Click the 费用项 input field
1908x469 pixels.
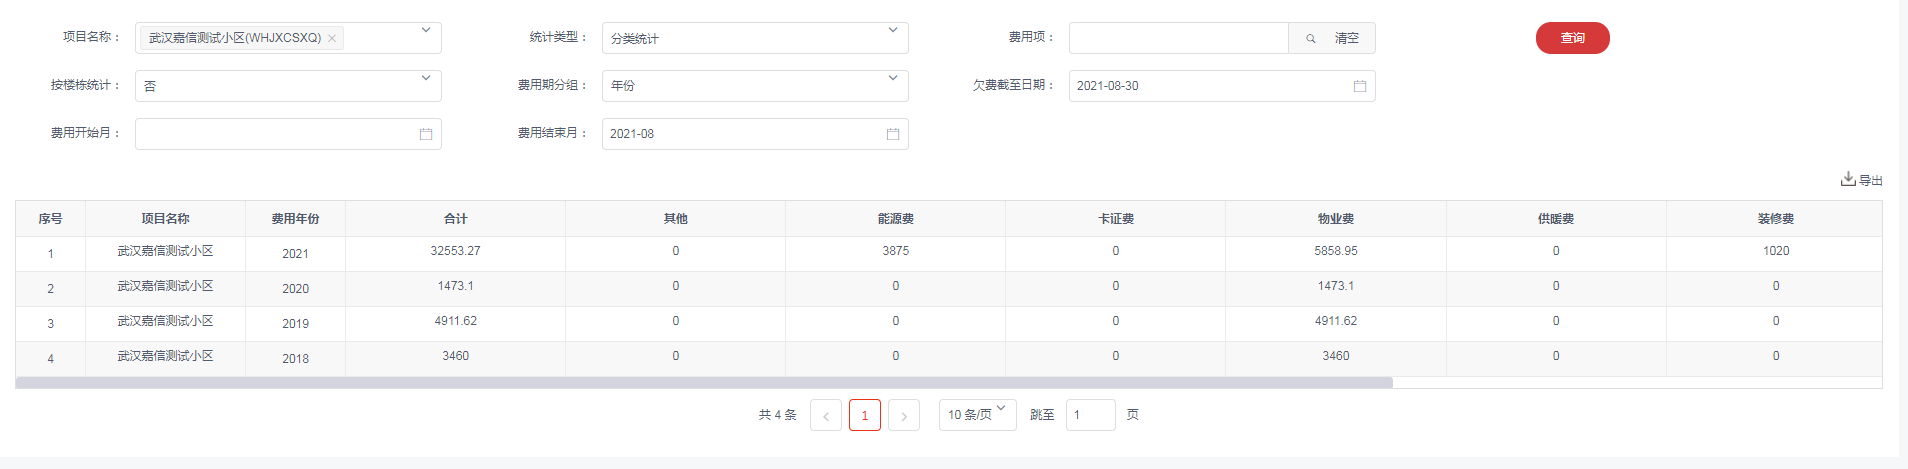(1178, 38)
